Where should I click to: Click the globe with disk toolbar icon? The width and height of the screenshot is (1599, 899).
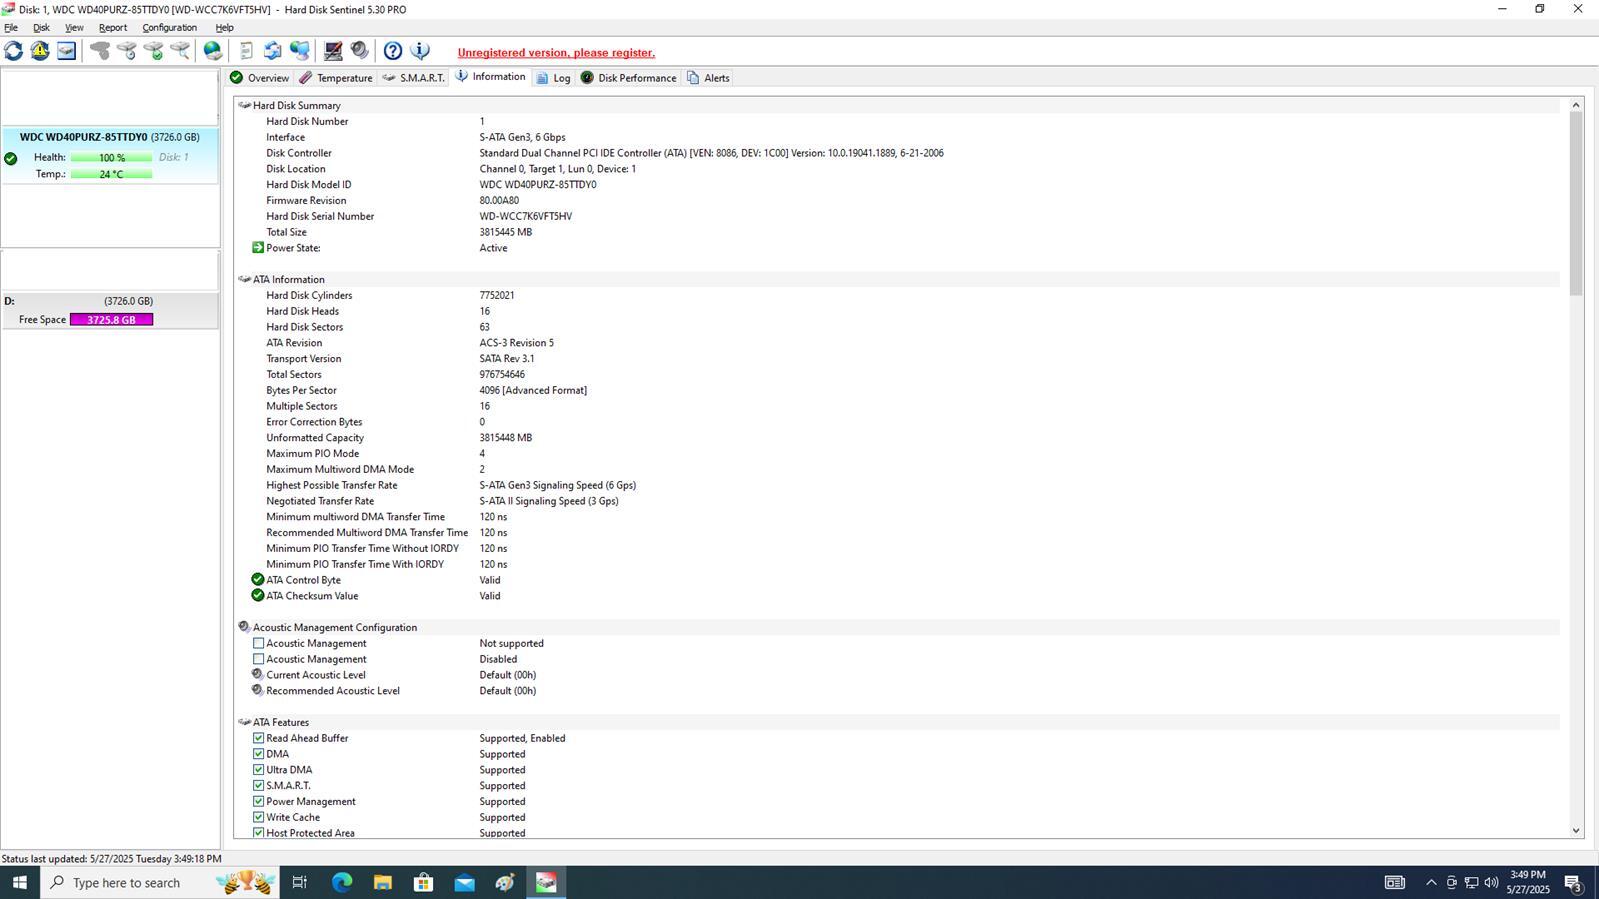point(213,51)
